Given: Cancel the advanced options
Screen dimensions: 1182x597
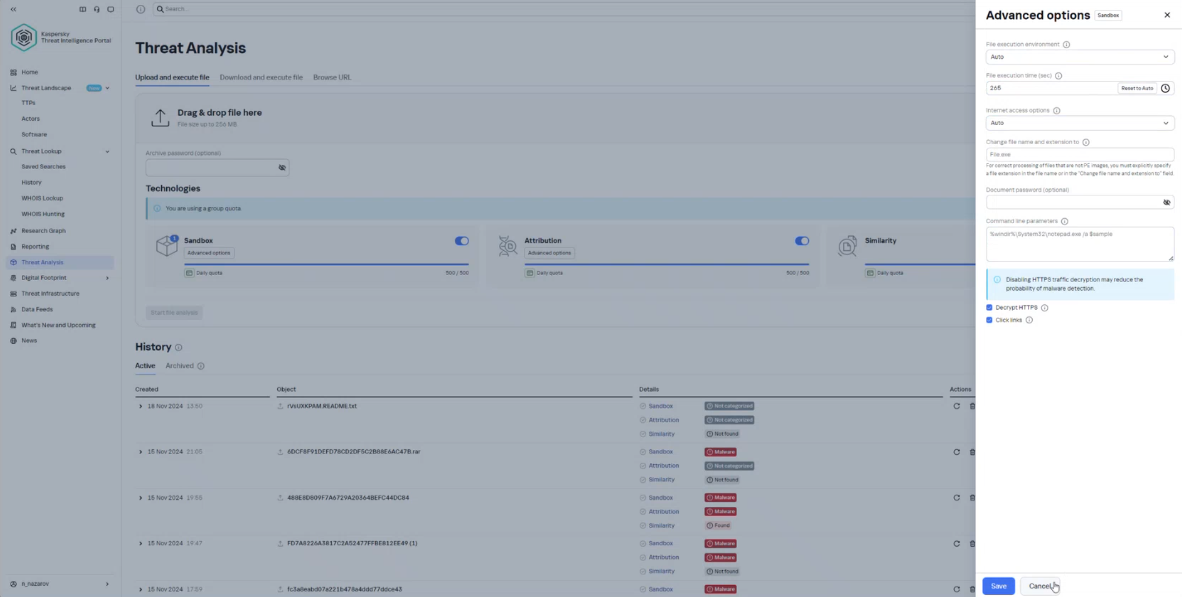Looking at the screenshot, I should 1040,586.
